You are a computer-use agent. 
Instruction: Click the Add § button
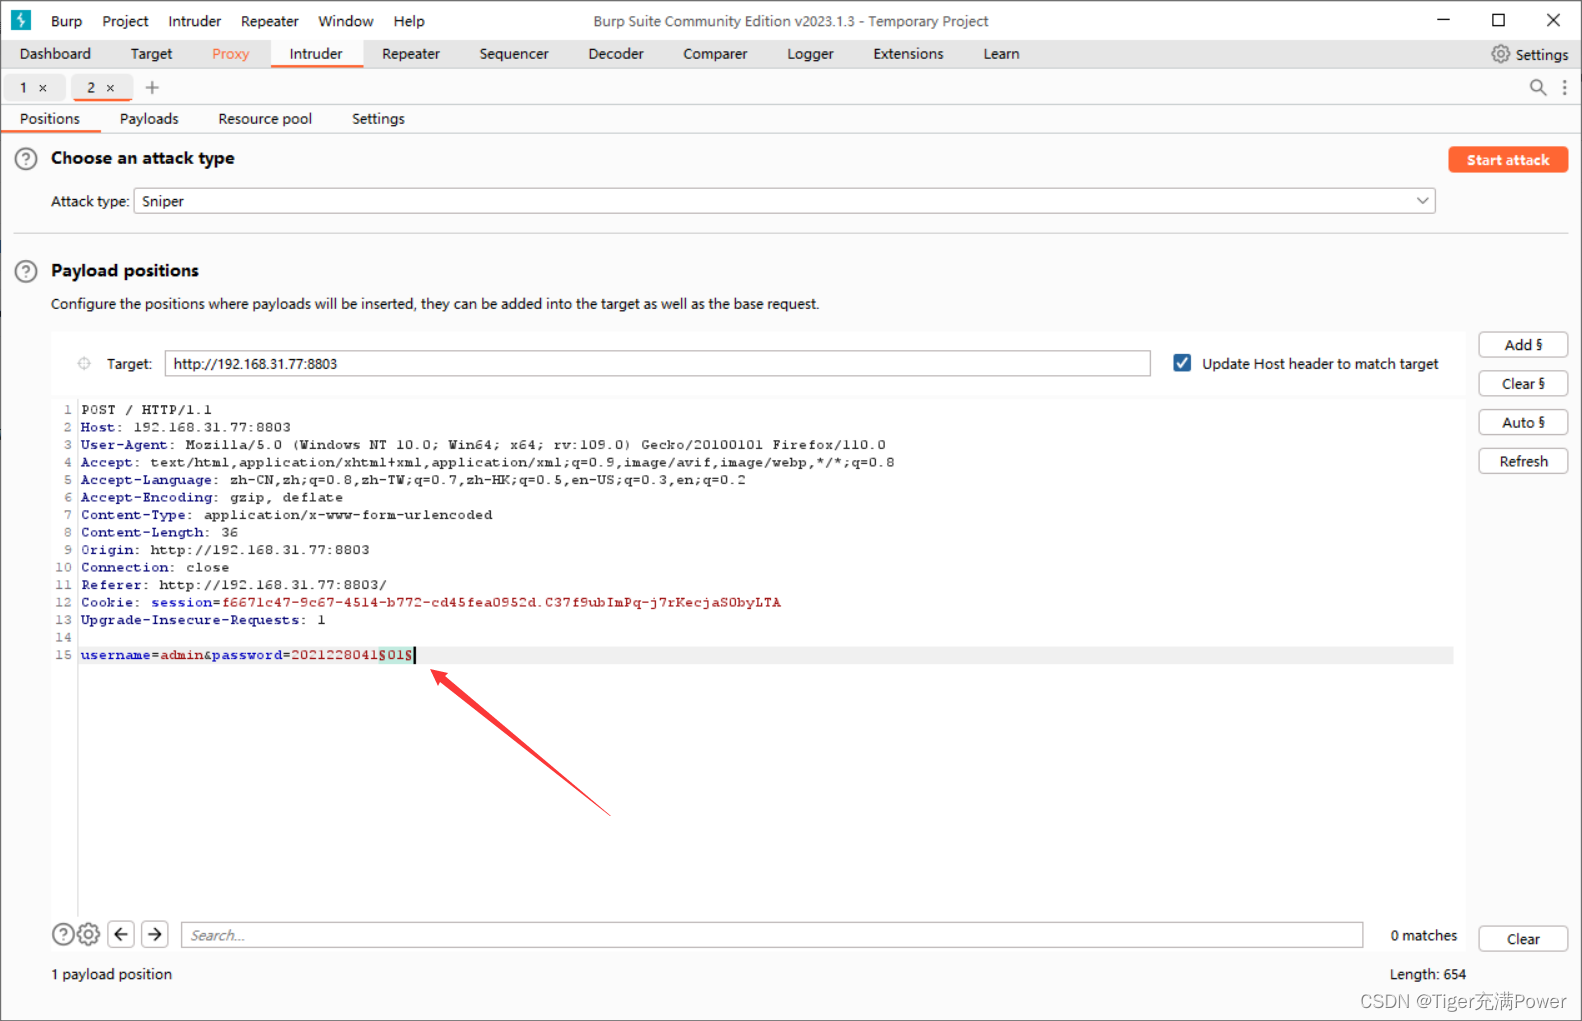[x=1523, y=345]
